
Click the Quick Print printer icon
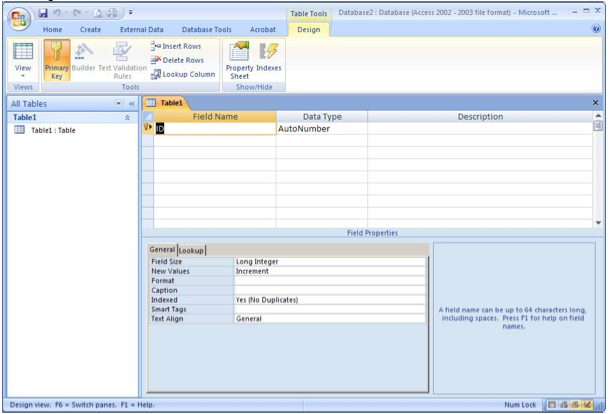[x=112, y=13]
